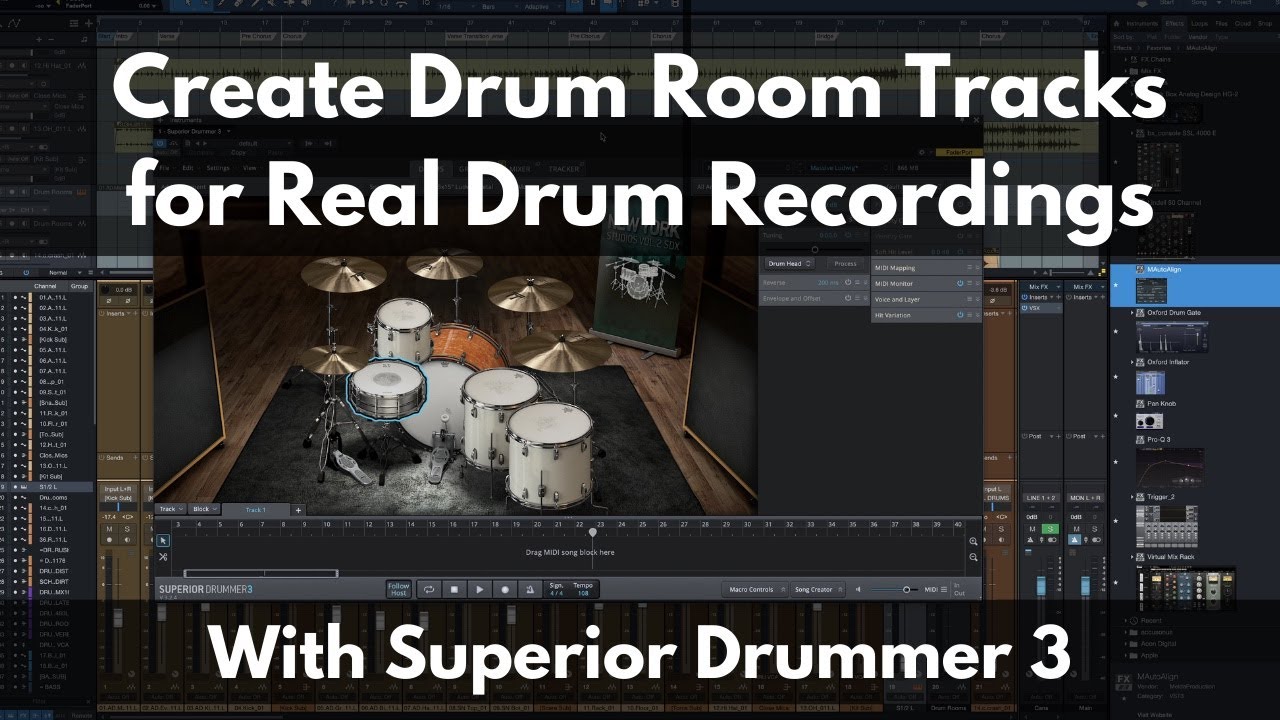Image resolution: width=1280 pixels, height=720 pixels.
Task: Toggle MIDI Monitor power switch
Action: click(959, 284)
